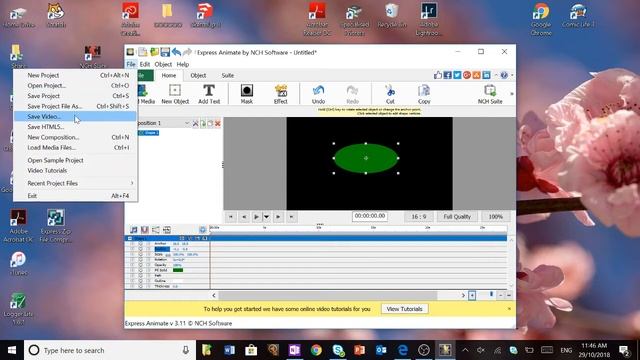Image resolution: width=640 pixels, height=360 pixels.
Task: Open File Explorer from the taskbar
Action: [207, 350]
